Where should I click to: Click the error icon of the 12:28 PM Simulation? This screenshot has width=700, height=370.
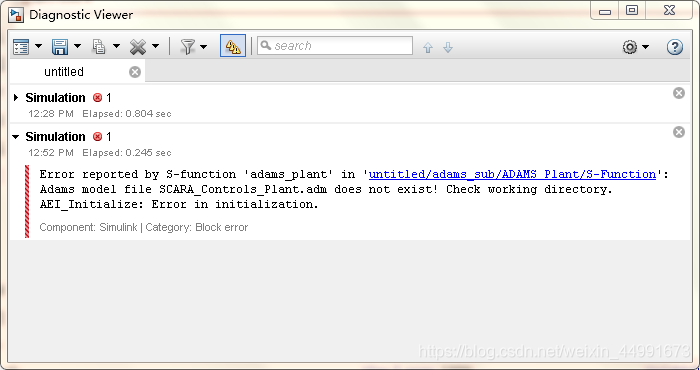(x=97, y=97)
